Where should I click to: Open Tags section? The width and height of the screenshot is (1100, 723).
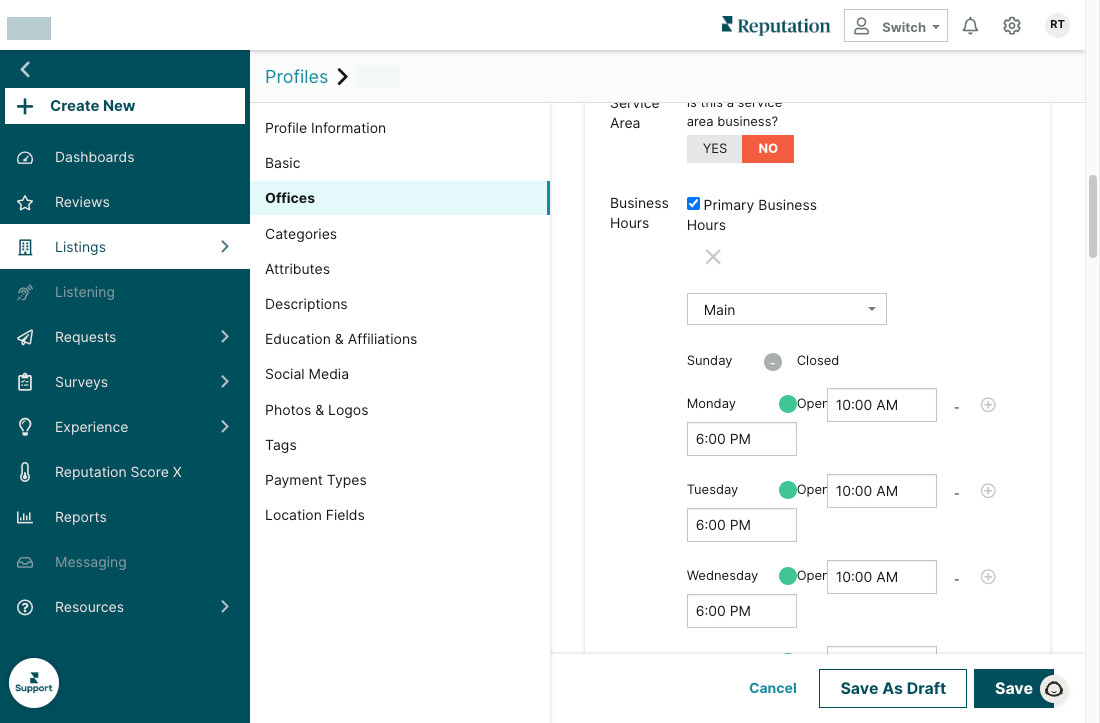(x=281, y=445)
